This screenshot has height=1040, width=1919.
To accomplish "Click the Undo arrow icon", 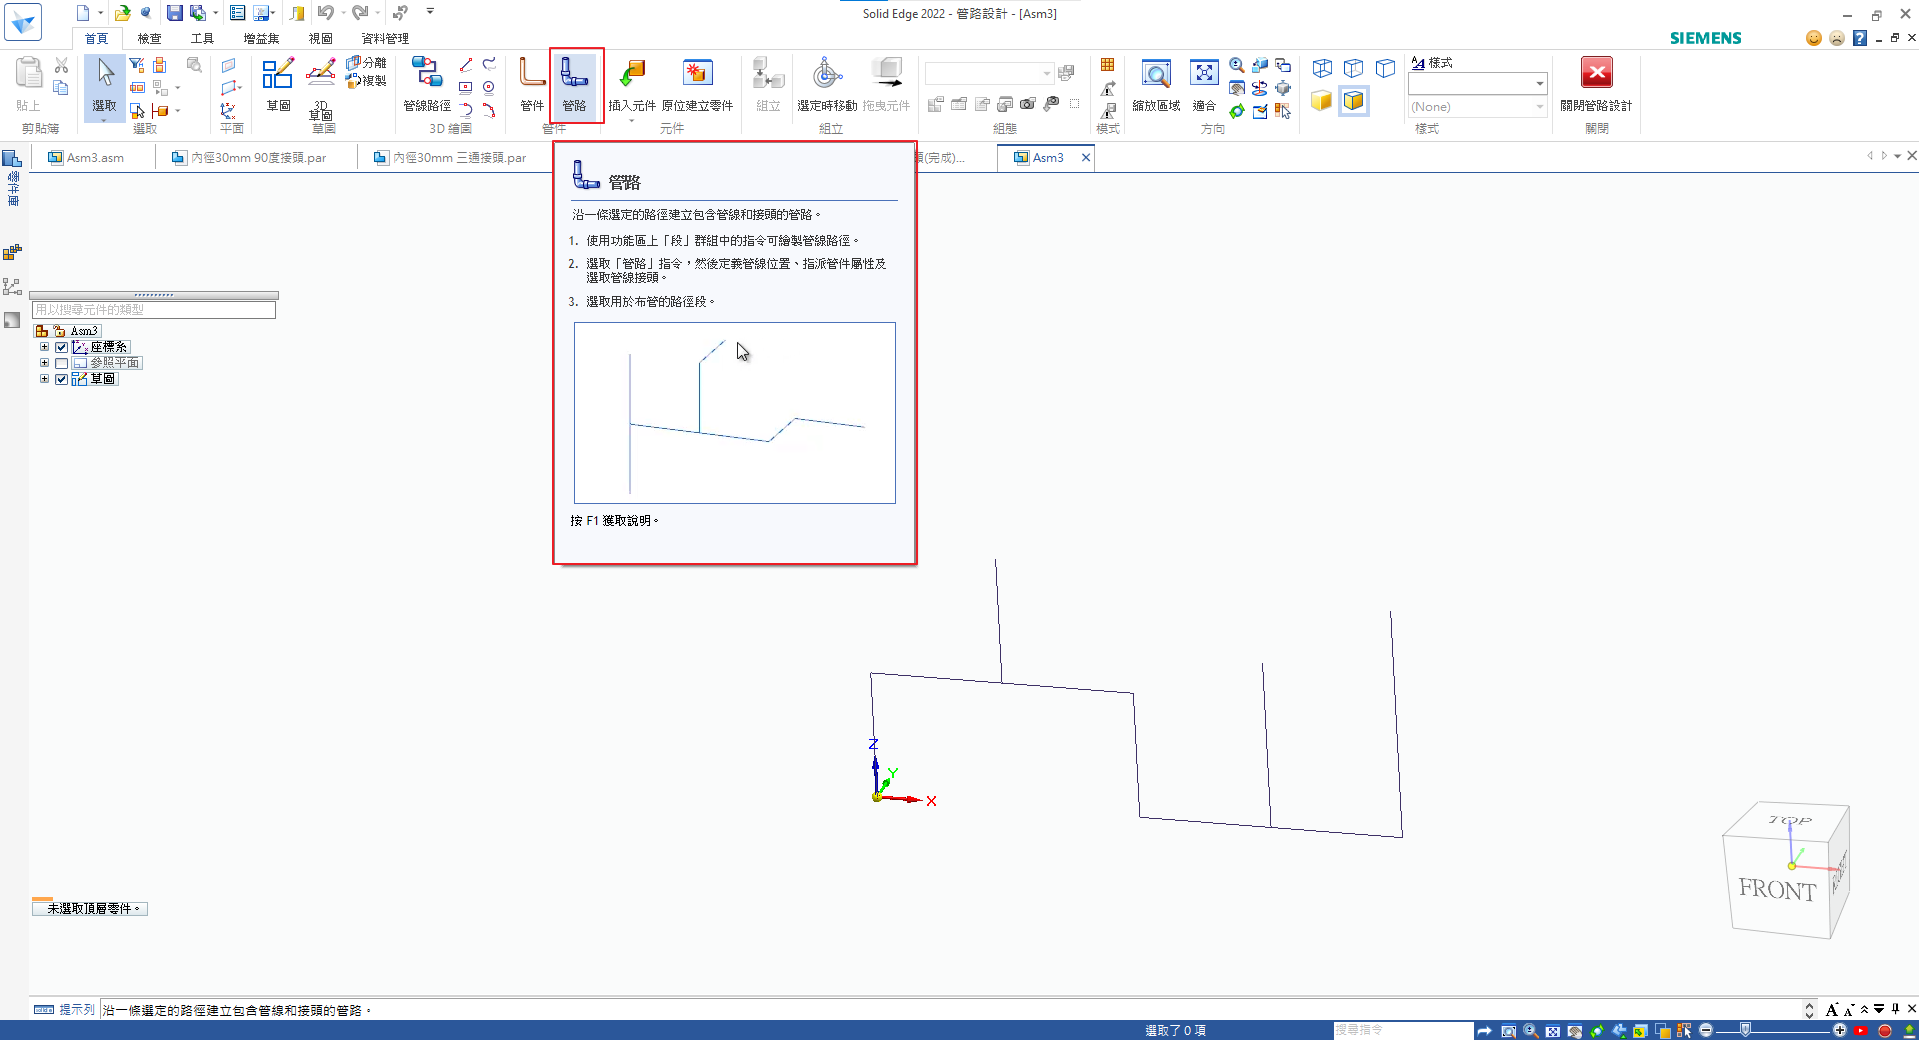I will 325,13.
